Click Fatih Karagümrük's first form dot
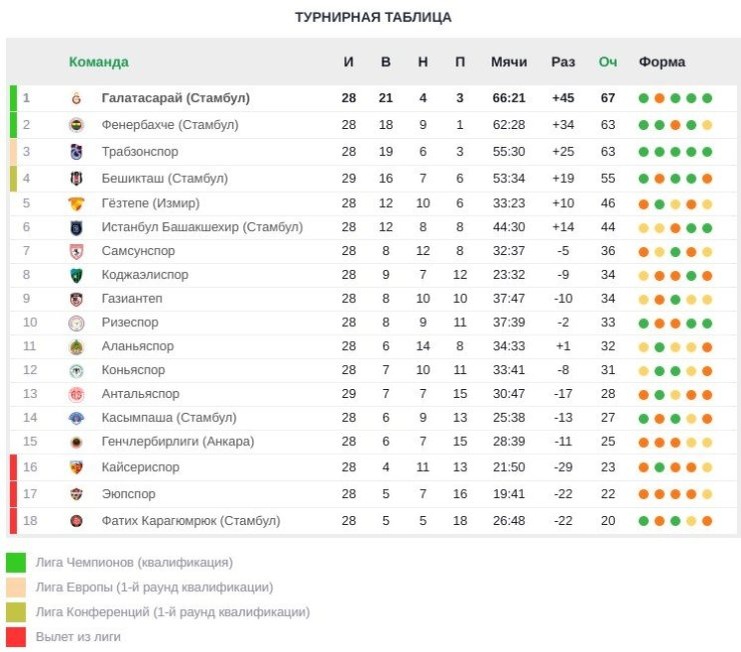The height and width of the screenshot is (652, 741). (x=643, y=521)
